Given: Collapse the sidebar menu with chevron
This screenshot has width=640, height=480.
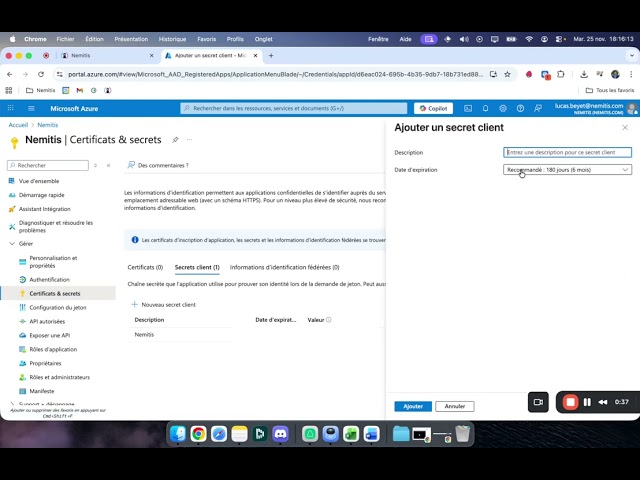Looking at the screenshot, I should (109, 165).
